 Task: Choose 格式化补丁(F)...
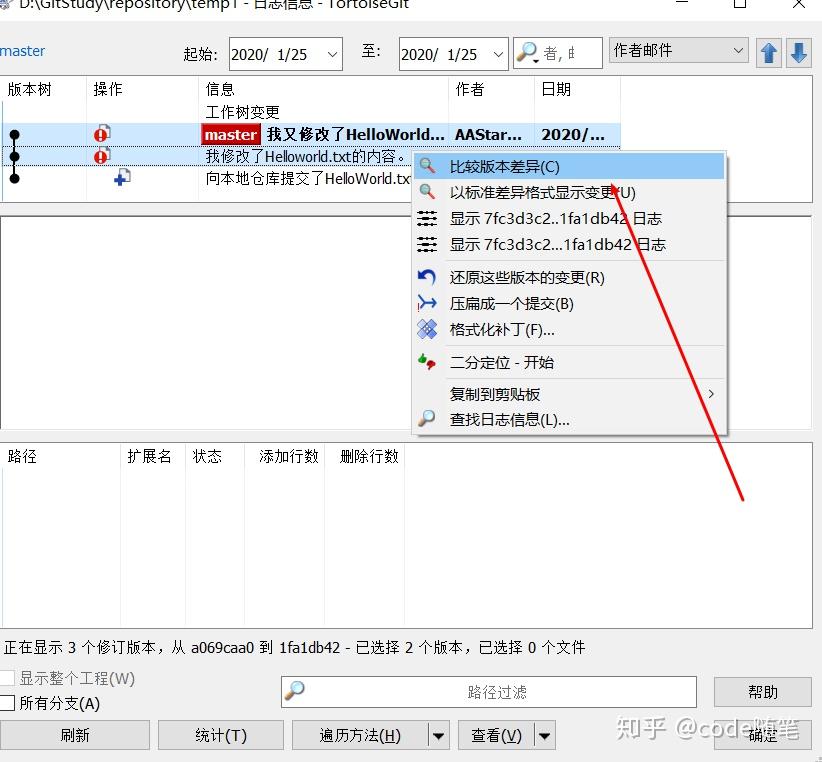[x=569, y=330]
